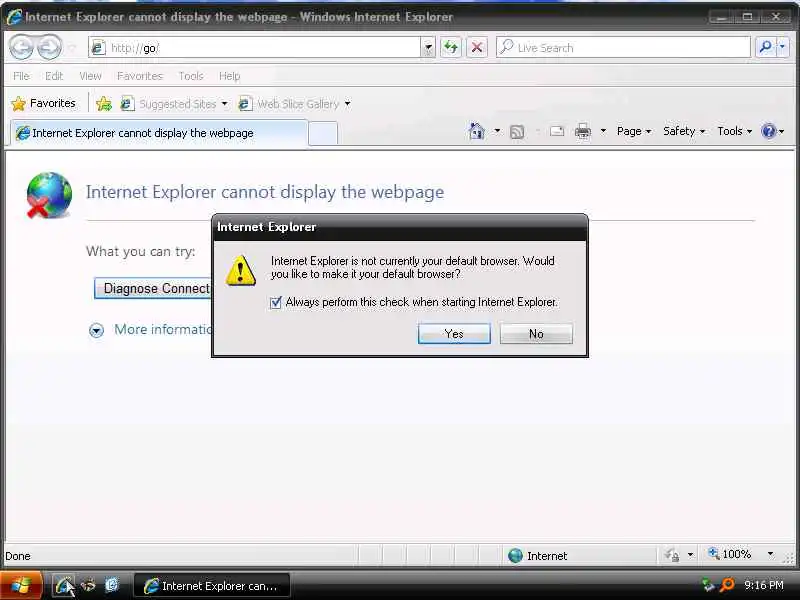Open the recent pages dropdown arrow
Viewport: 800px width, 600px height.
(x=71, y=48)
